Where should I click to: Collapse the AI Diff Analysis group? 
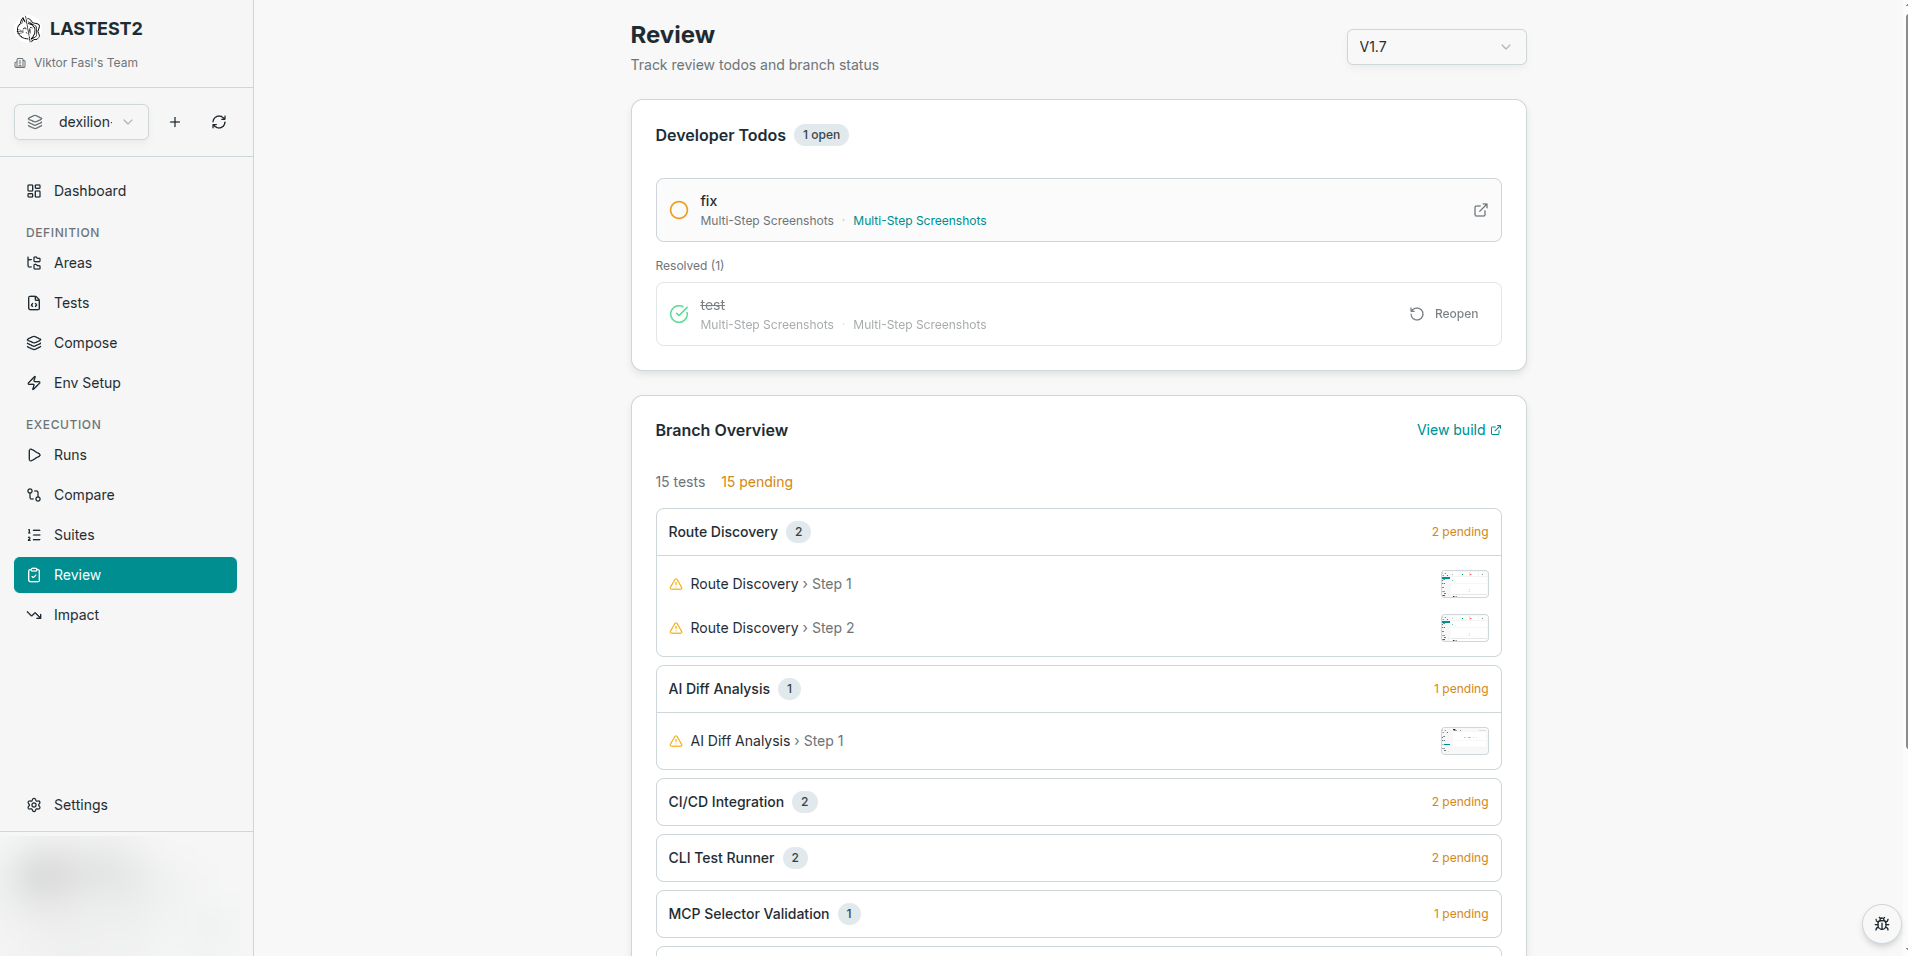click(x=1078, y=689)
